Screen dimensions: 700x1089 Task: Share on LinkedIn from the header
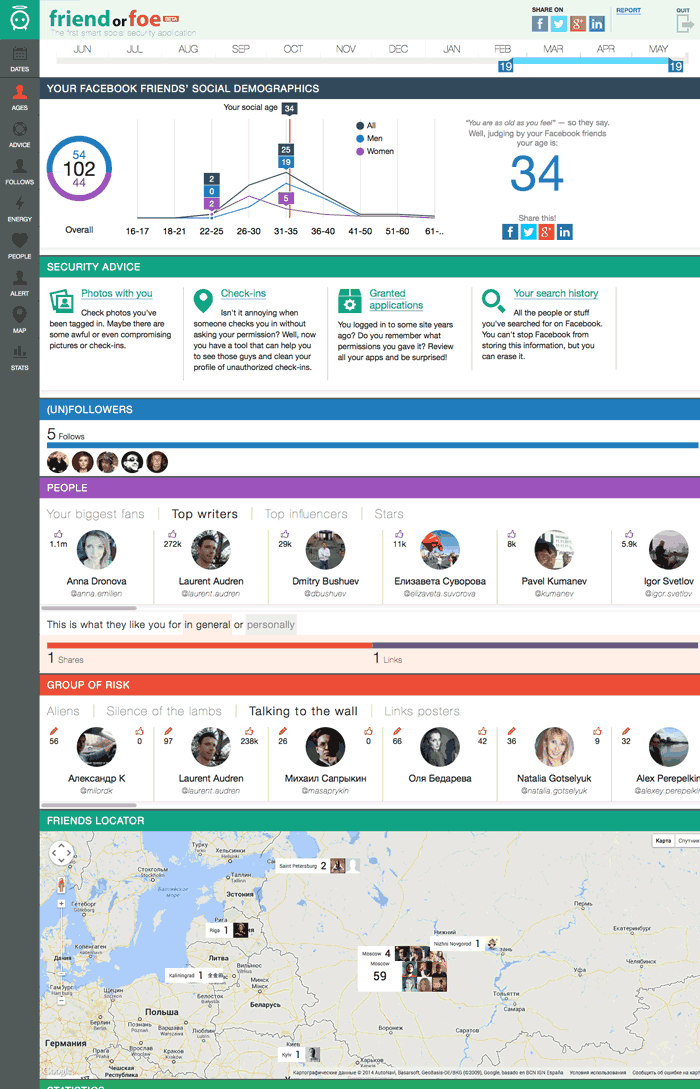(597, 24)
